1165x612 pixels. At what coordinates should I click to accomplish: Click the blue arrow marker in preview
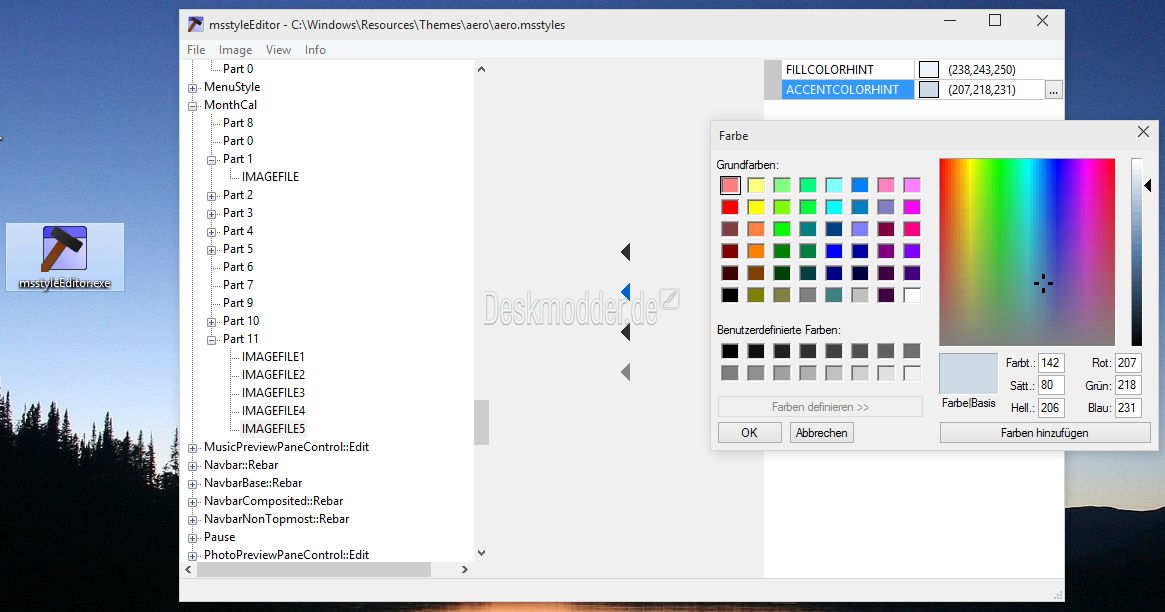pos(625,292)
